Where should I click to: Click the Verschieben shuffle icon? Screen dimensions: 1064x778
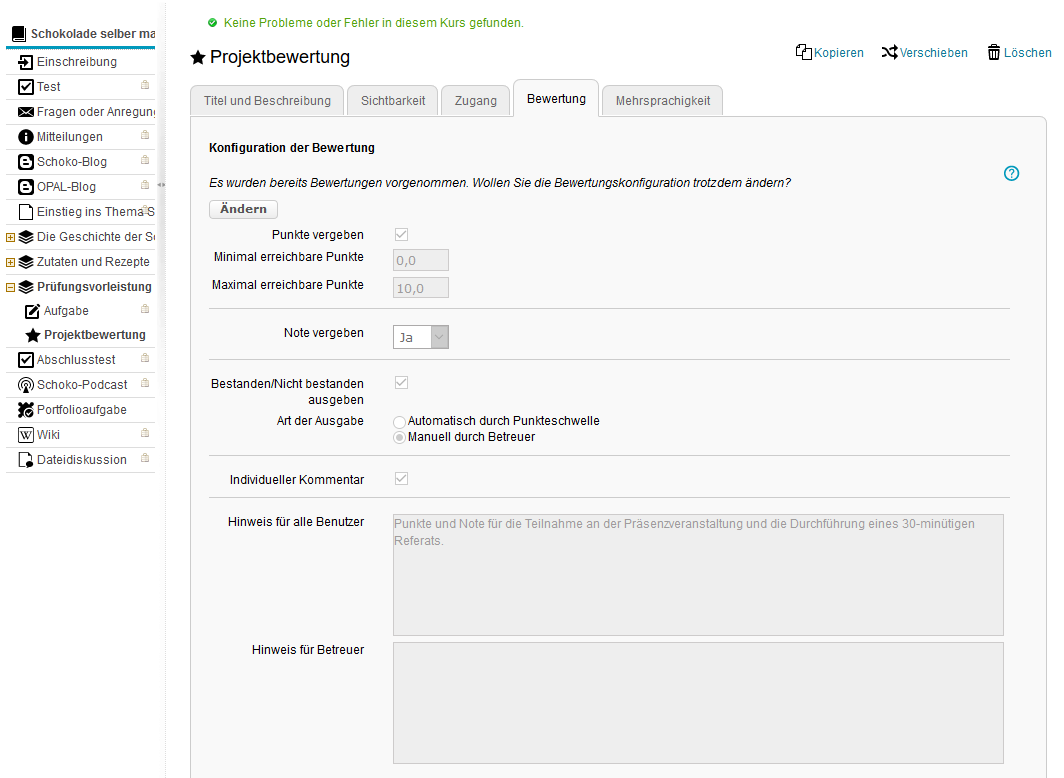point(889,52)
